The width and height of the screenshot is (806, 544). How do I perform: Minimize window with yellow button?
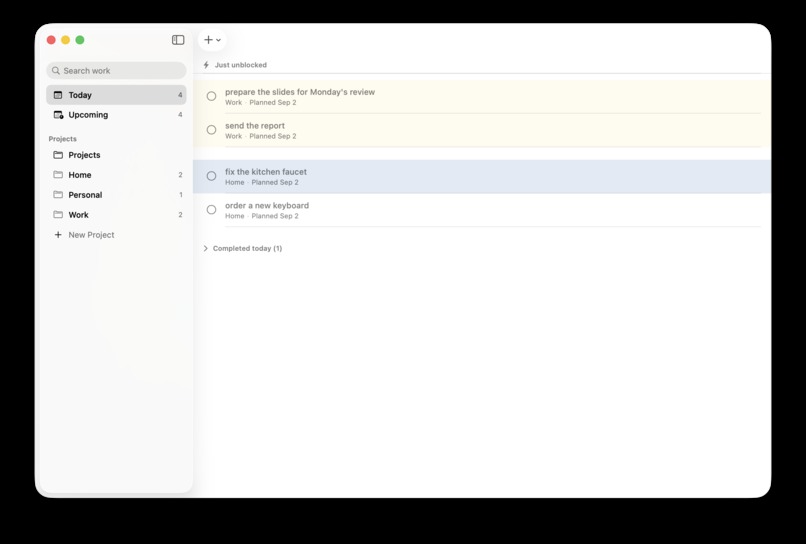65,40
